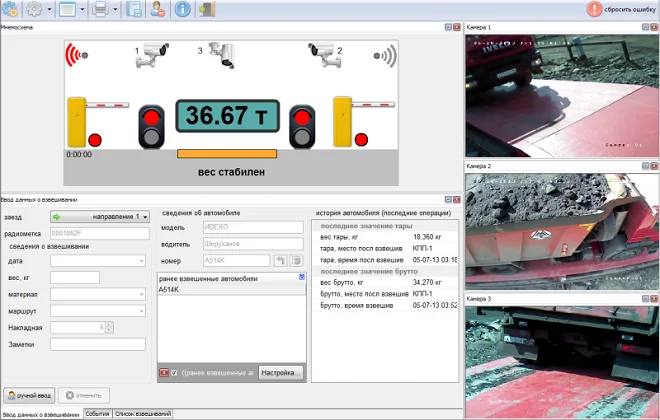Select dome camera 3 icon on the diagram
Viewport: 660px width, 420px height.
(x=222, y=54)
